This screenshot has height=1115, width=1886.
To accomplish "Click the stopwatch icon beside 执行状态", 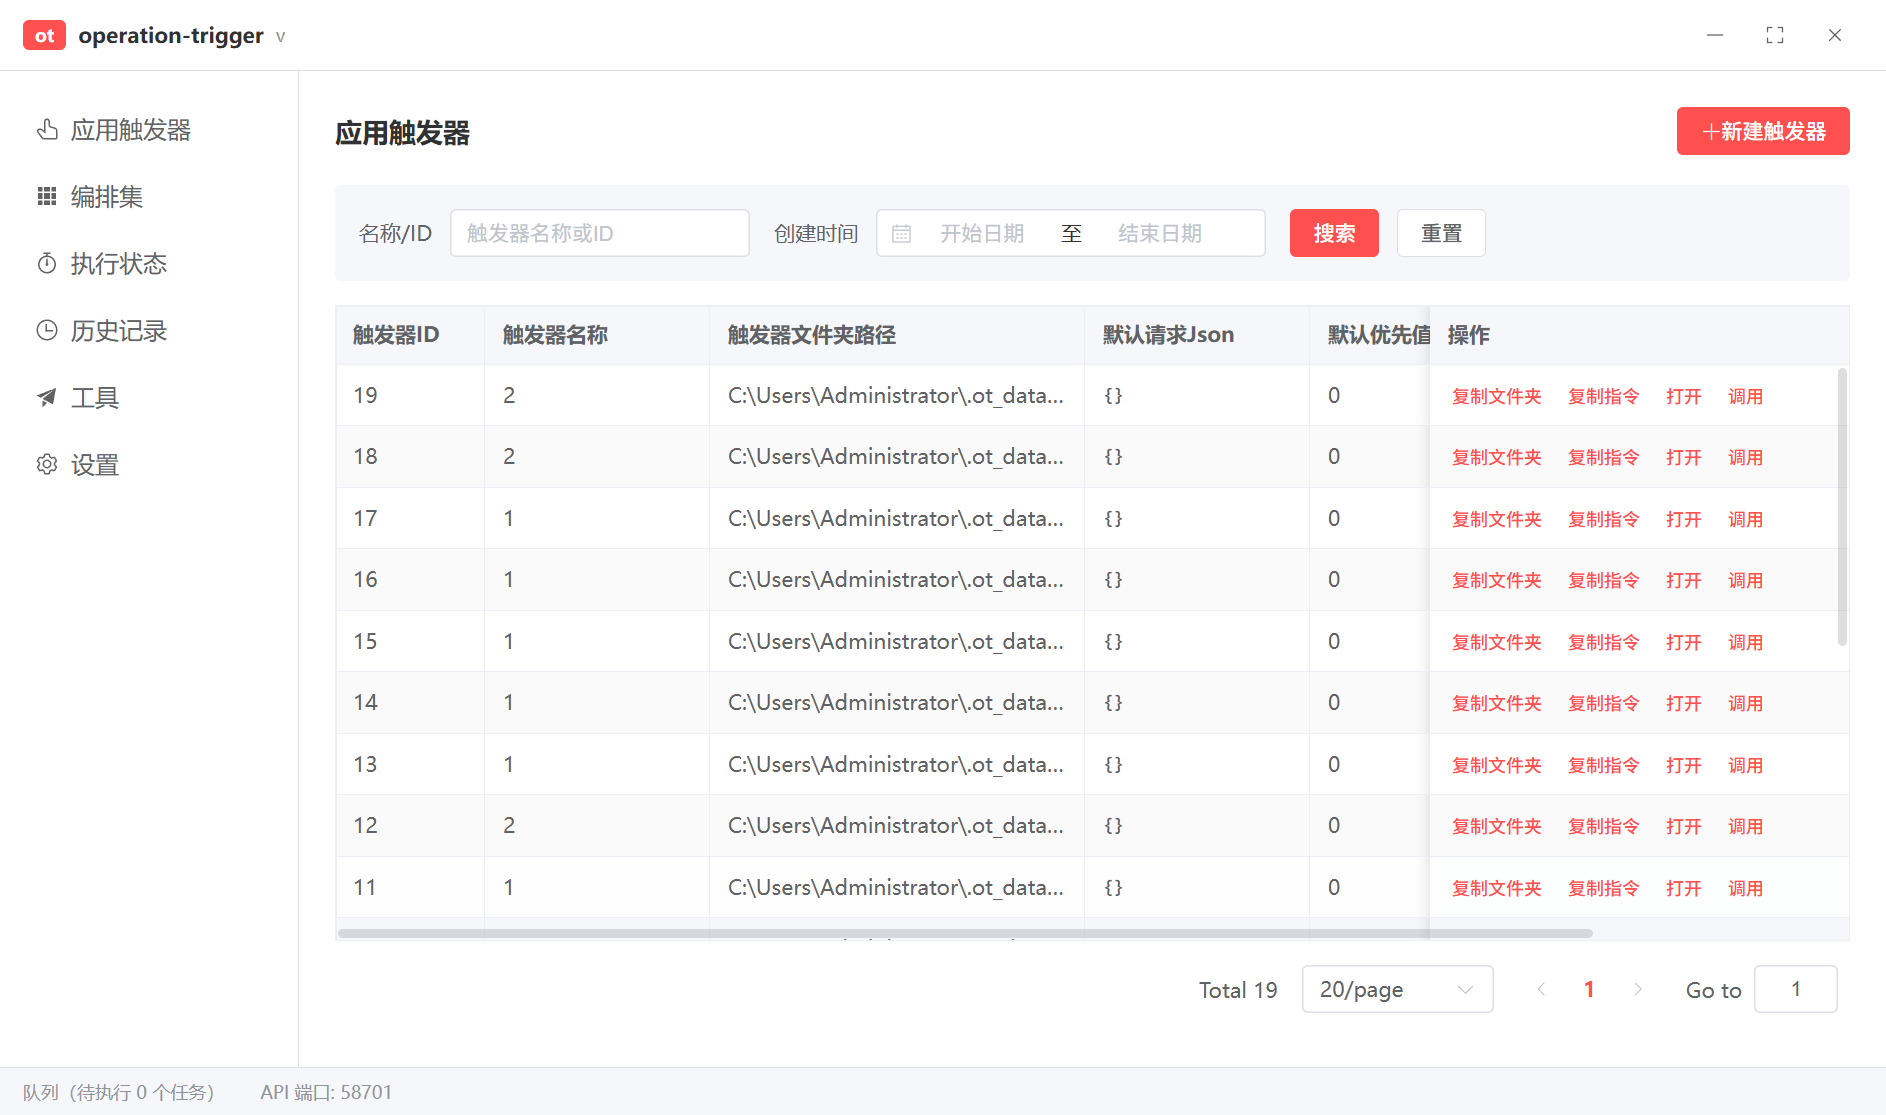I will point(47,264).
